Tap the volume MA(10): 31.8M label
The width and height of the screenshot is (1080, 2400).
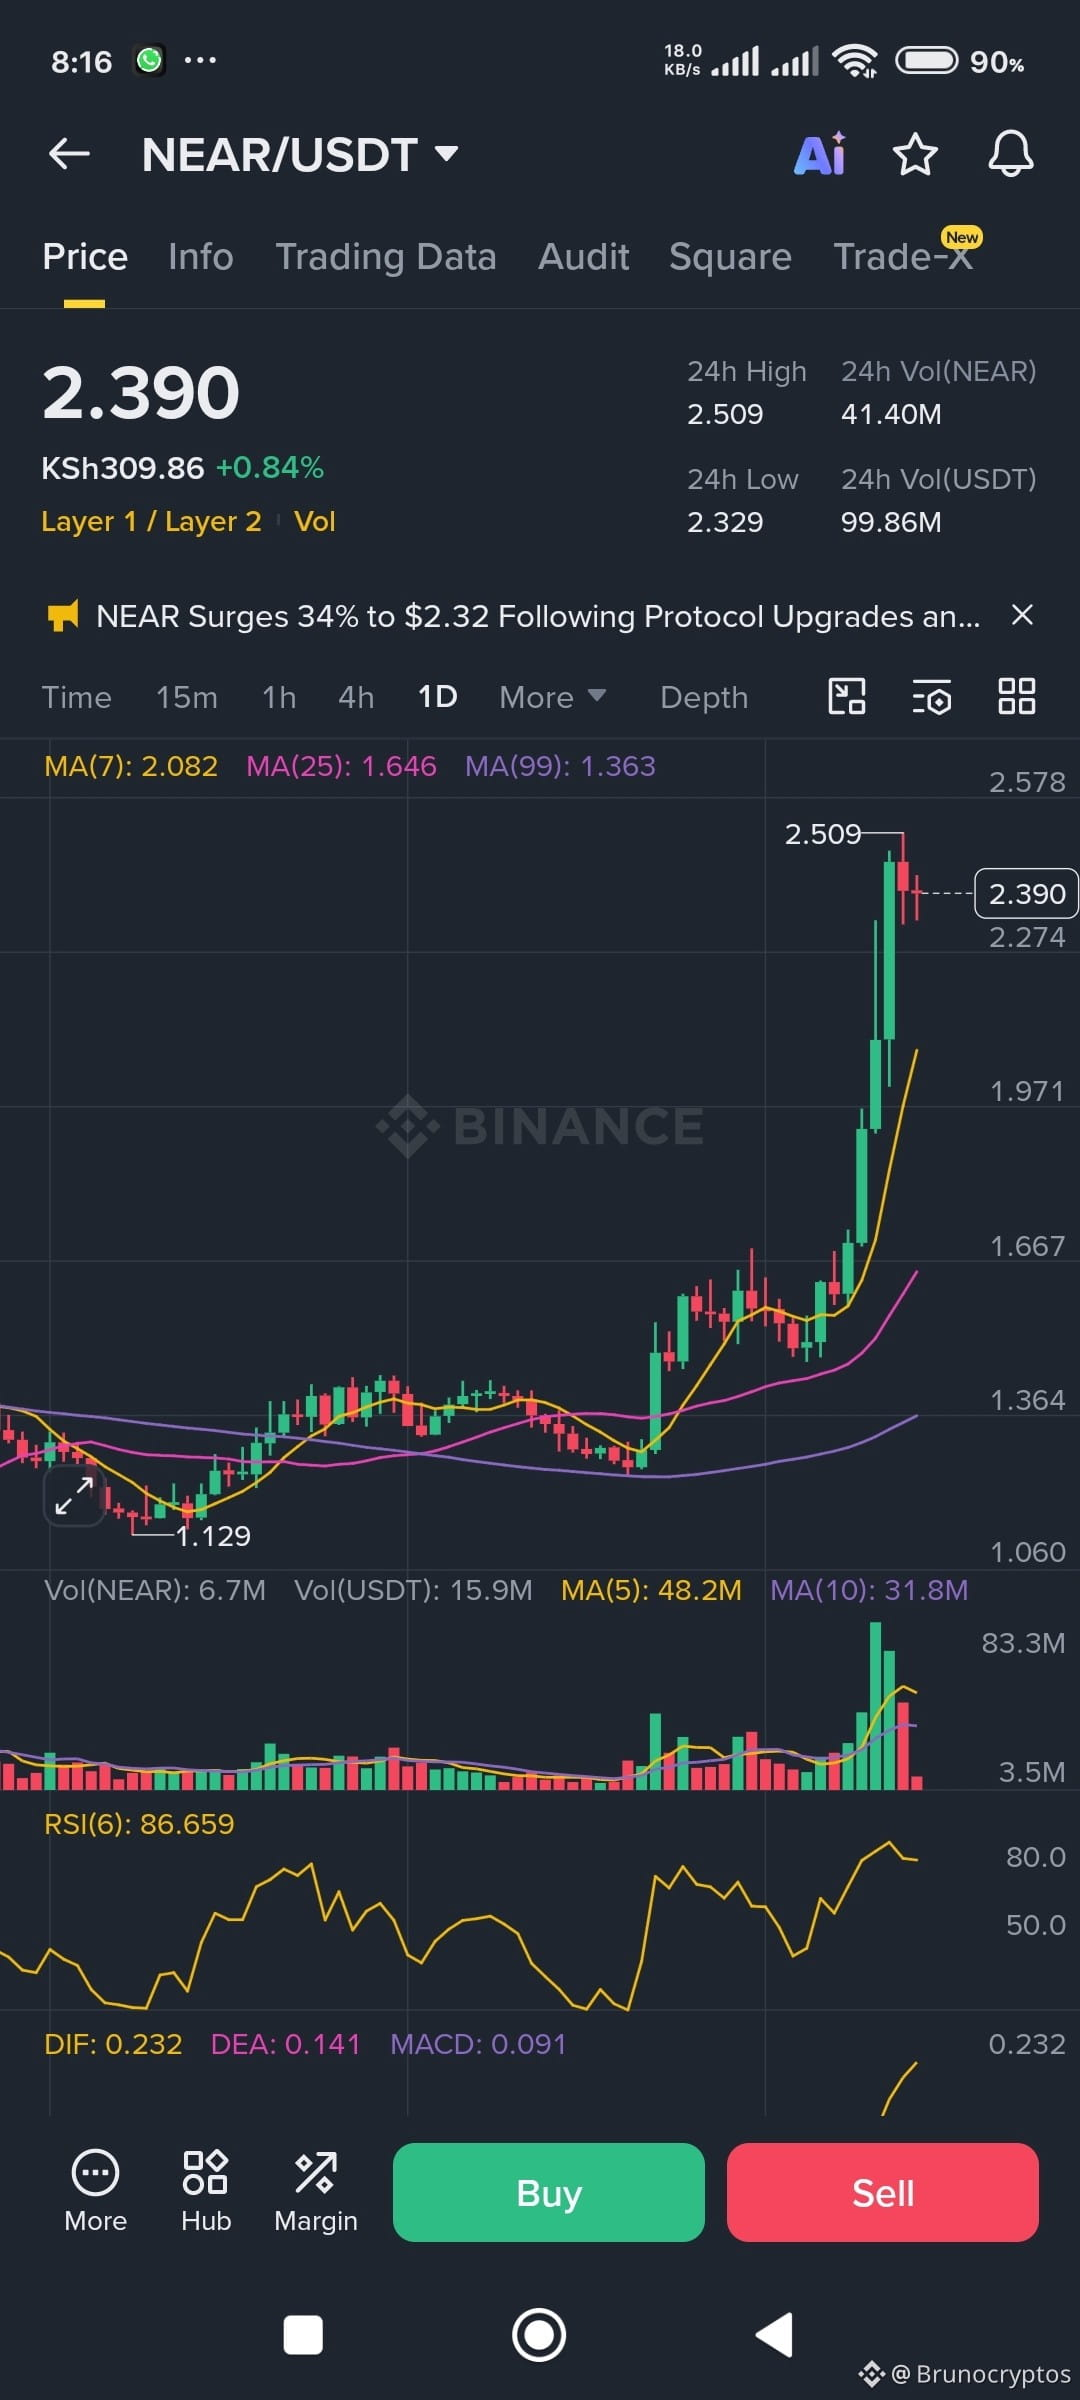tap(869, 1590)
